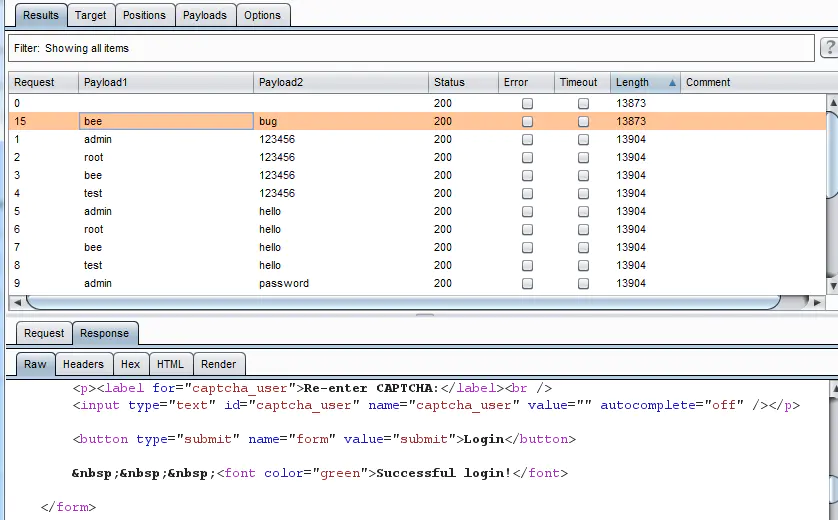Open the HTML view tab
Image resolution: width=838 pixels, height=520 pixels.
[x=170, y=364]
